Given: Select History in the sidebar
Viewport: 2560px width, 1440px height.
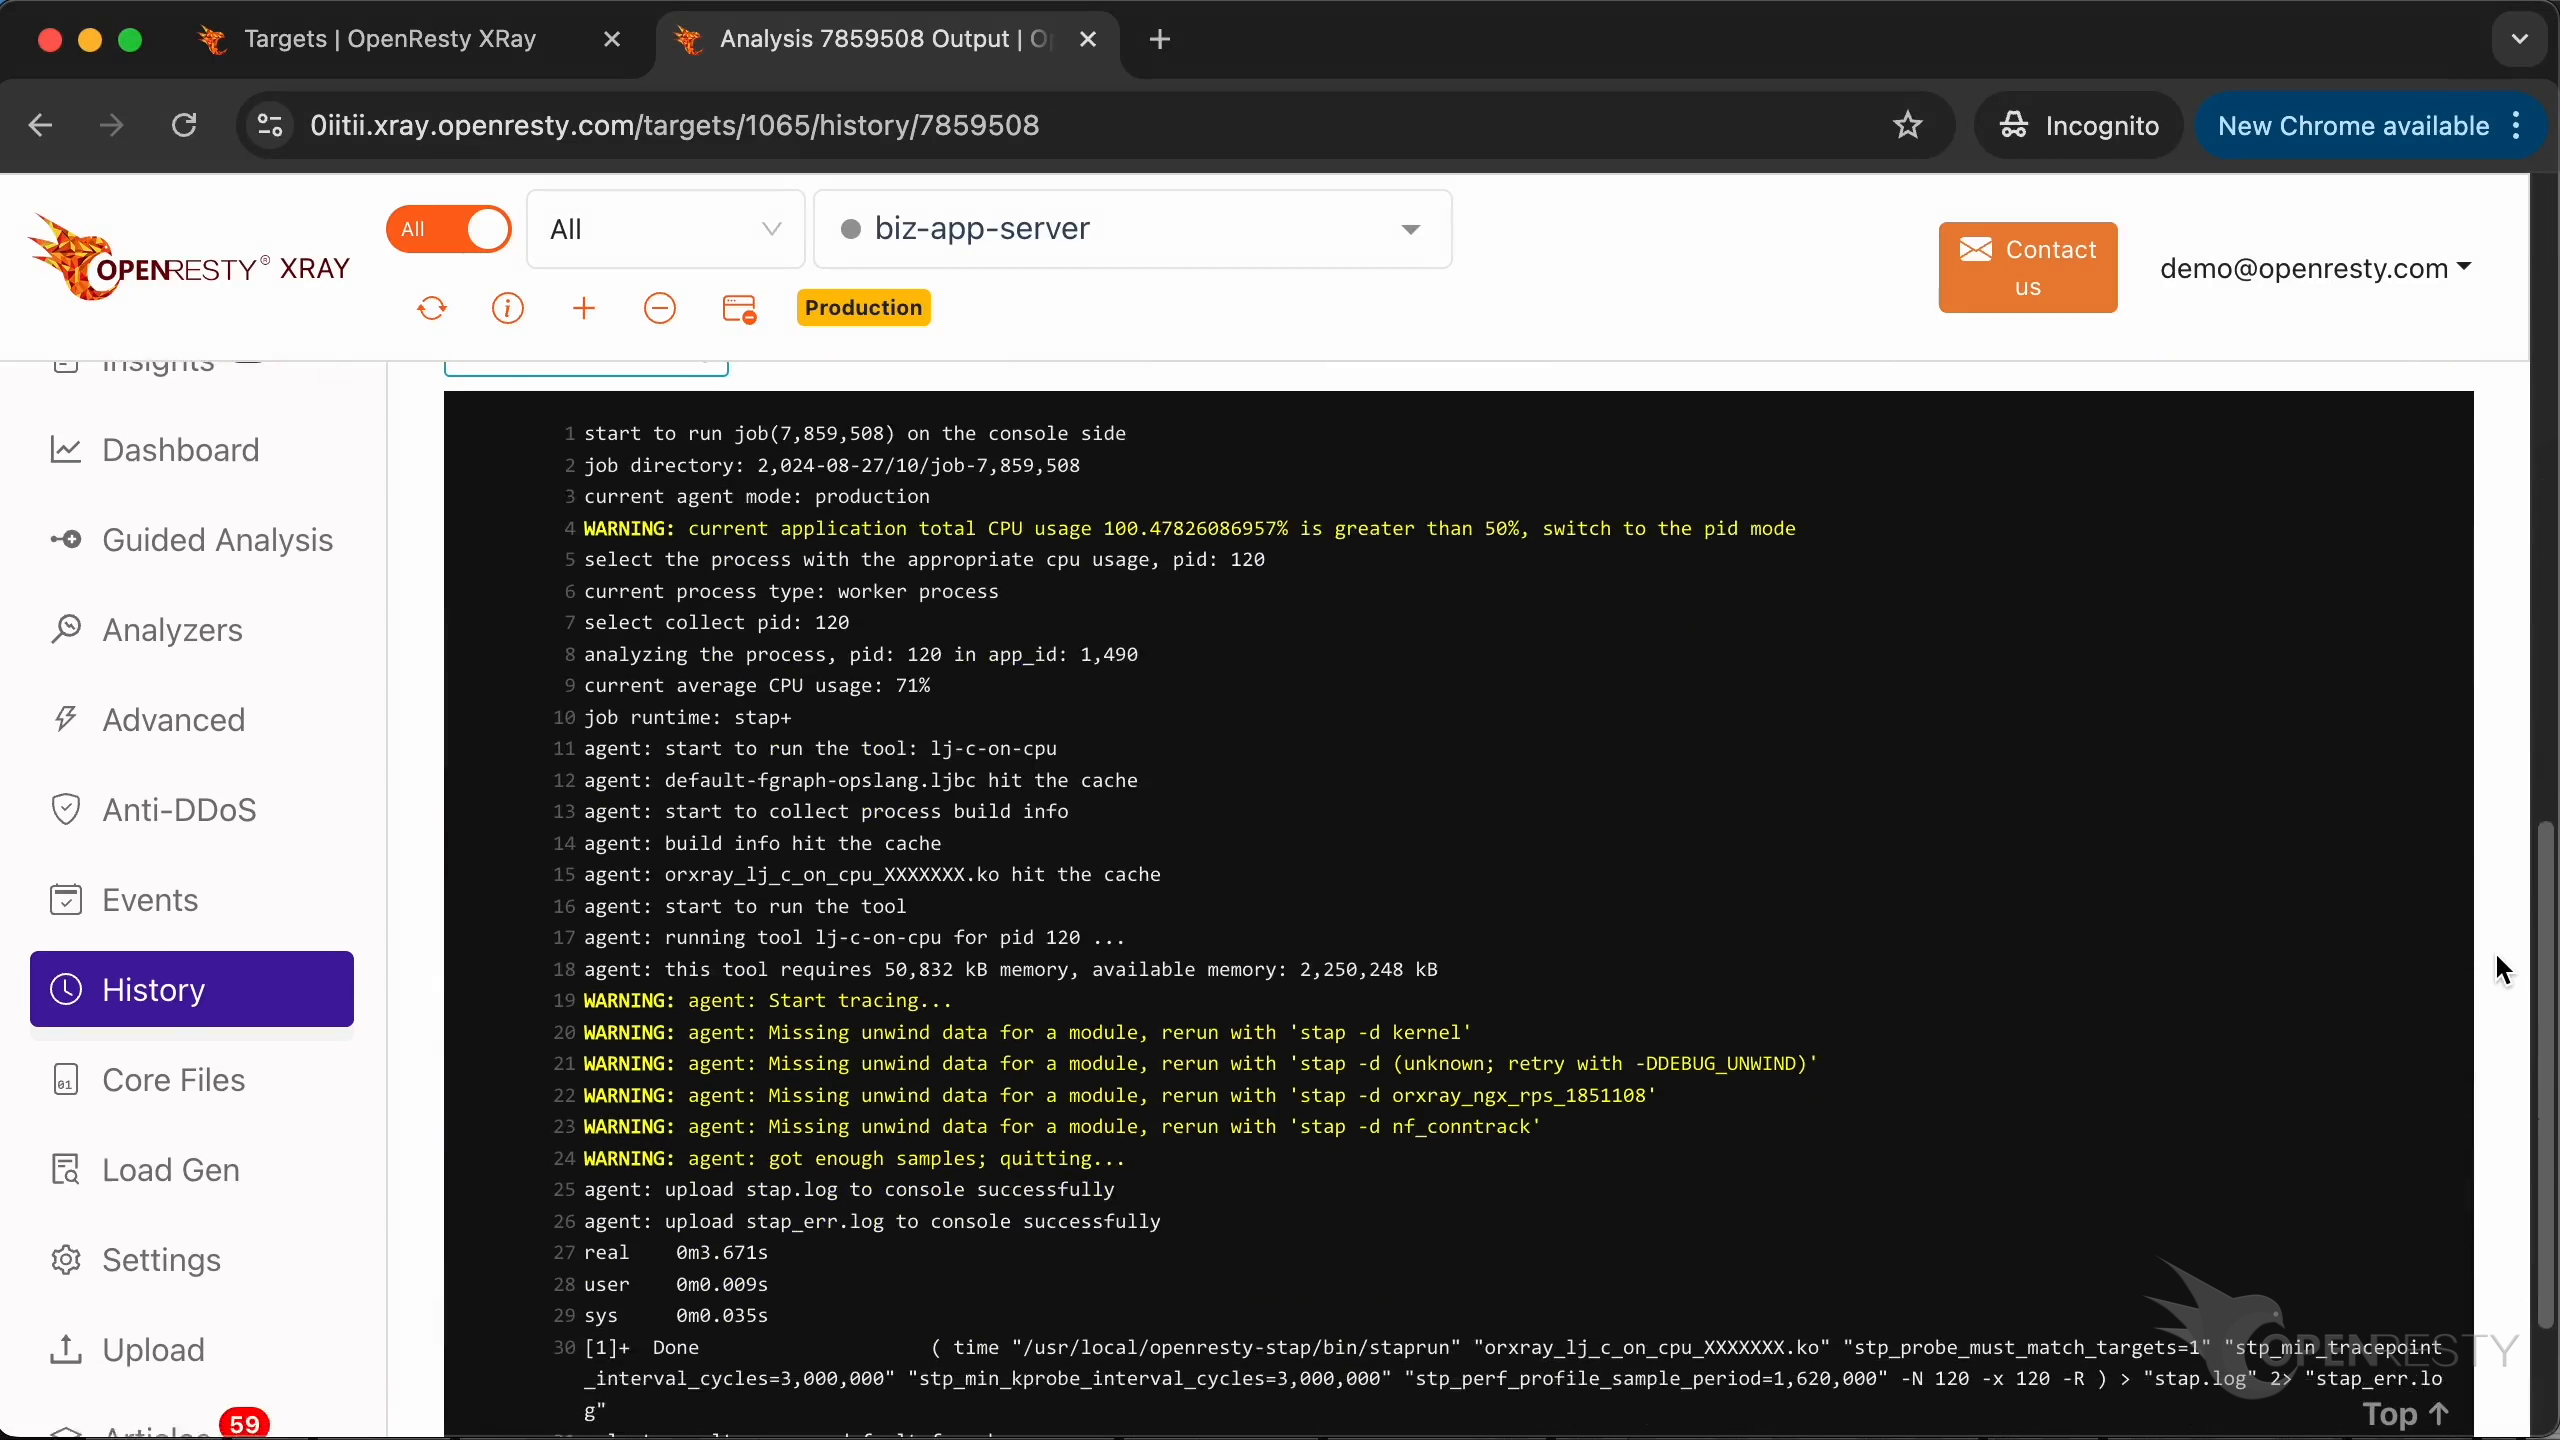Looking at the screenshot, I should point(192,989).
